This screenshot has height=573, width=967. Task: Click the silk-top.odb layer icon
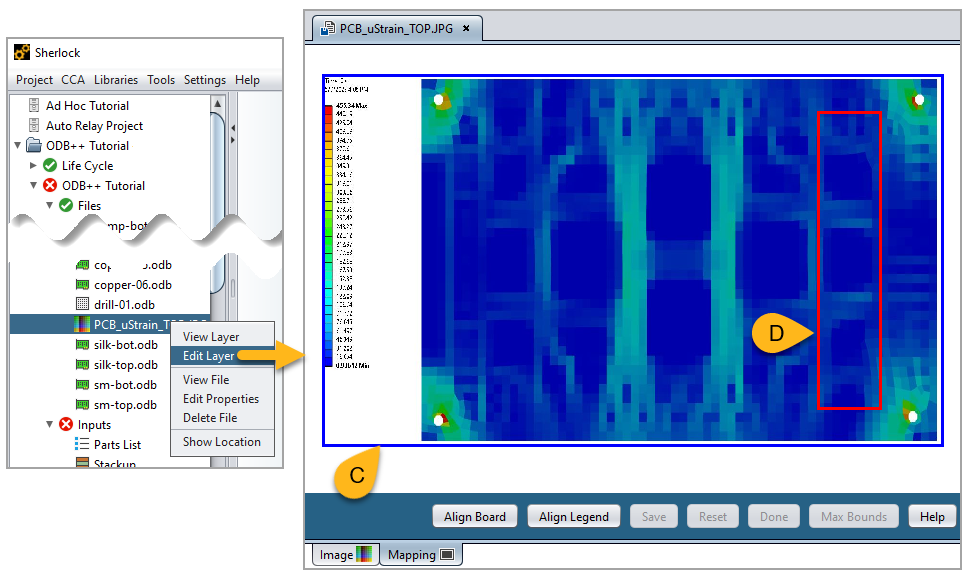pyautogui.click(x=83, y=364)
